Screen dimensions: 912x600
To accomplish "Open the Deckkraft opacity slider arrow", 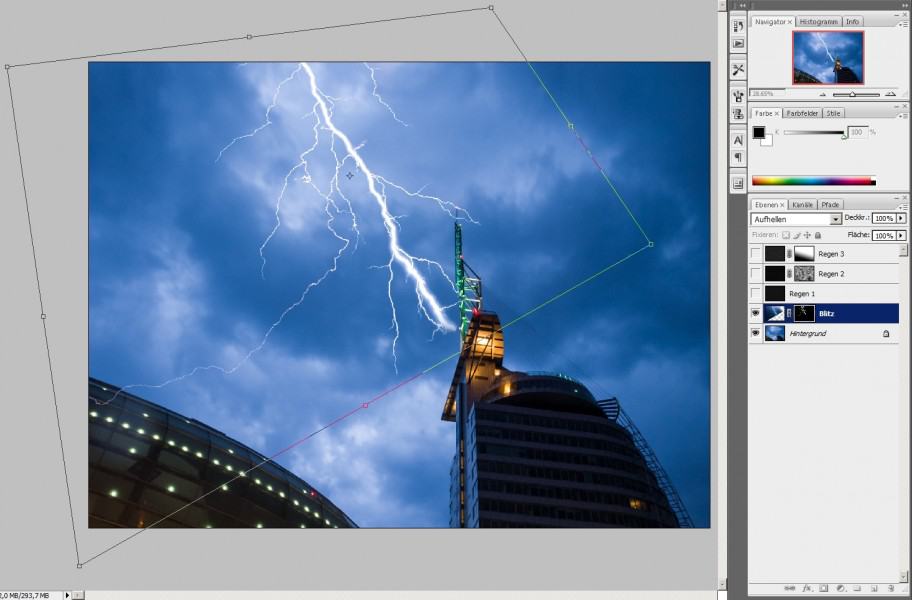I will coord(901,218).
